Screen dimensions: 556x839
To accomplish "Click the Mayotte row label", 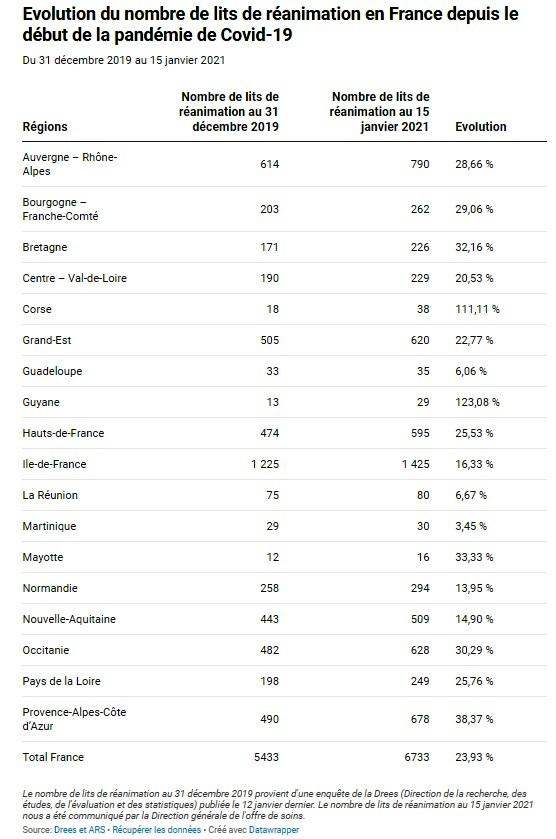I will [x=43, y=557].
